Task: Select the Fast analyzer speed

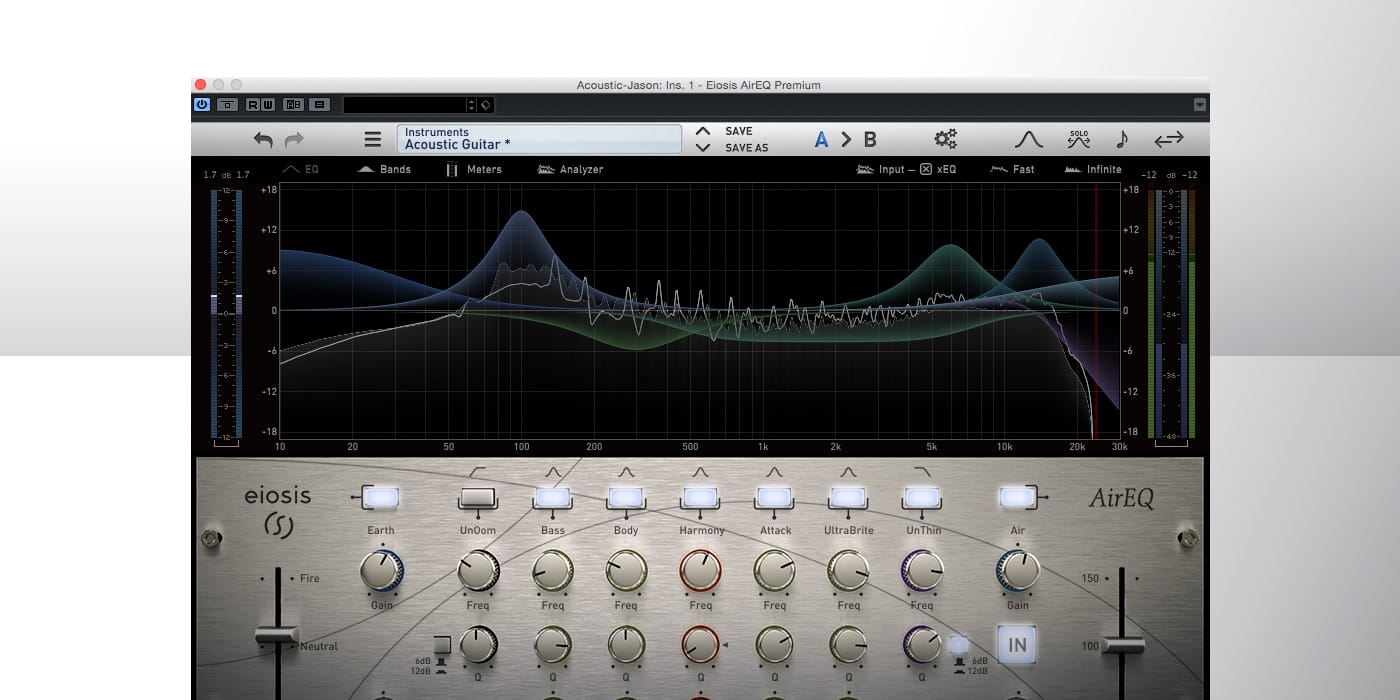Action: pyautogui.click(x=1012, y=169)
